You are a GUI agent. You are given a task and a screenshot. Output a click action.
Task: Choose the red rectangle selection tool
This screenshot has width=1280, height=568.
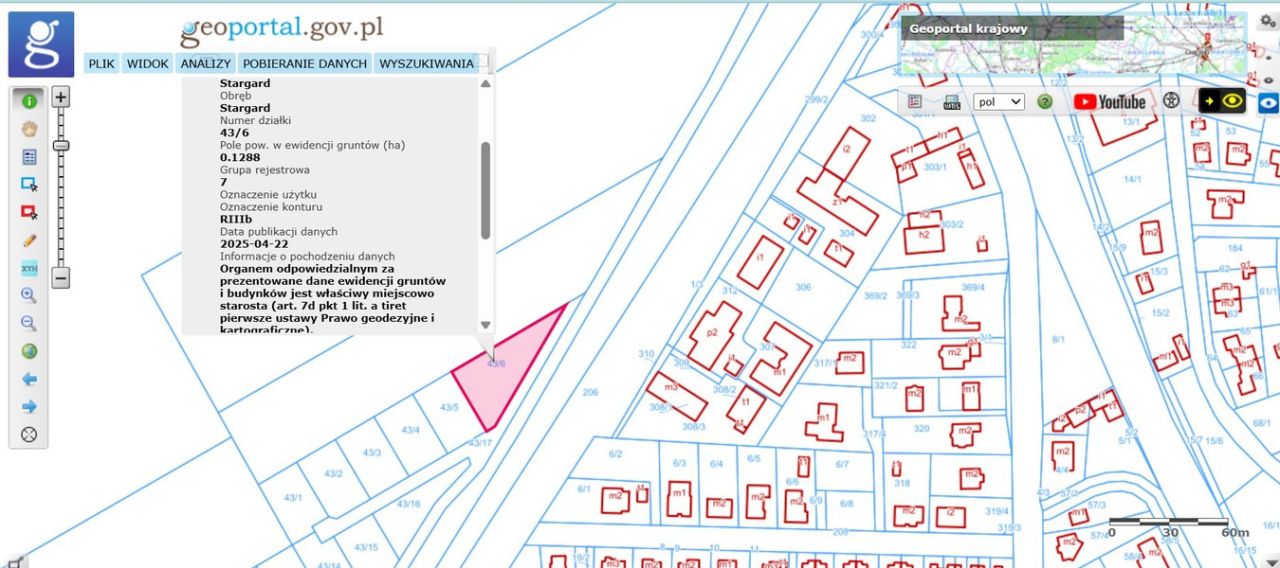(x=29, y=212)
